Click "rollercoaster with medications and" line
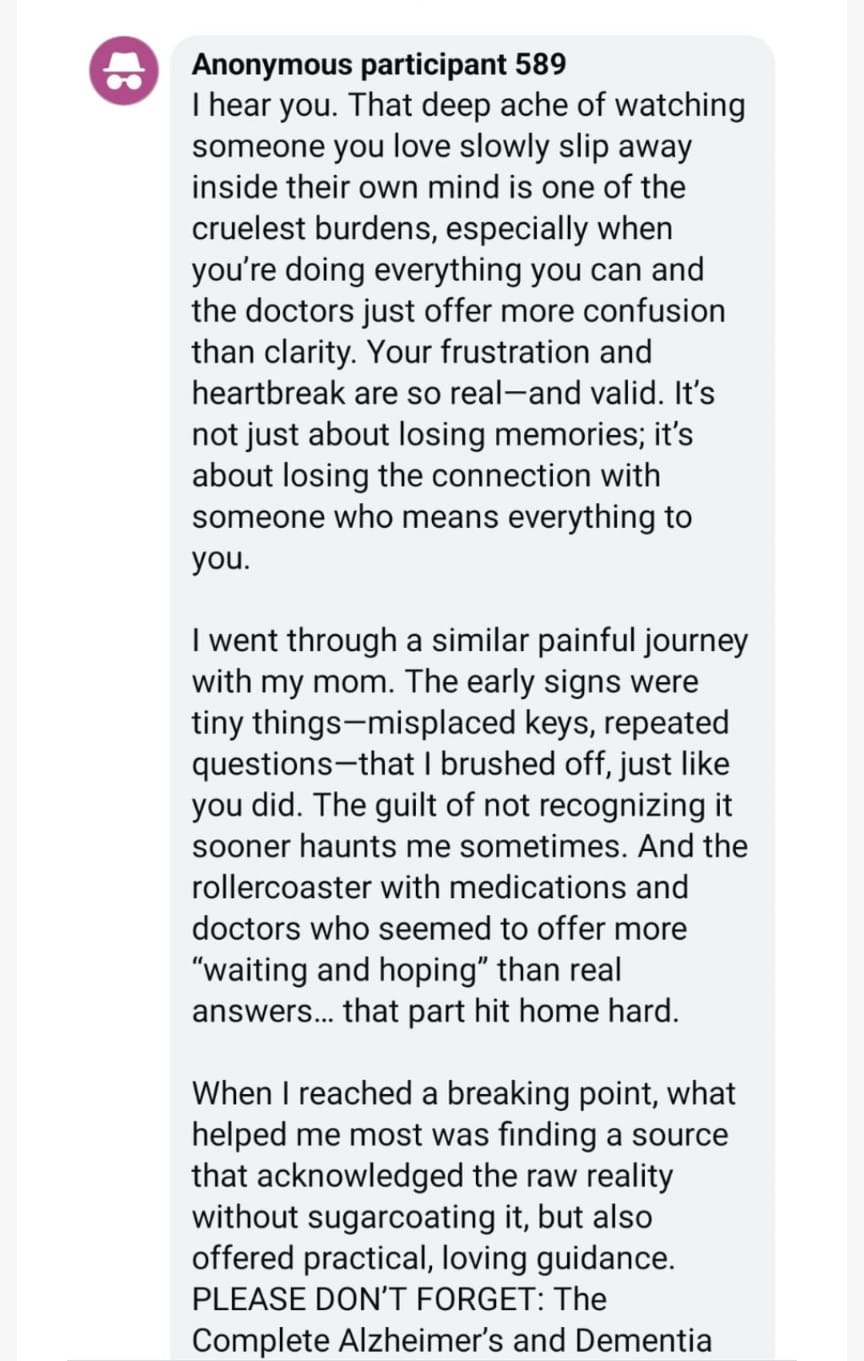864x1361 pixels. [x=440, y=887]
